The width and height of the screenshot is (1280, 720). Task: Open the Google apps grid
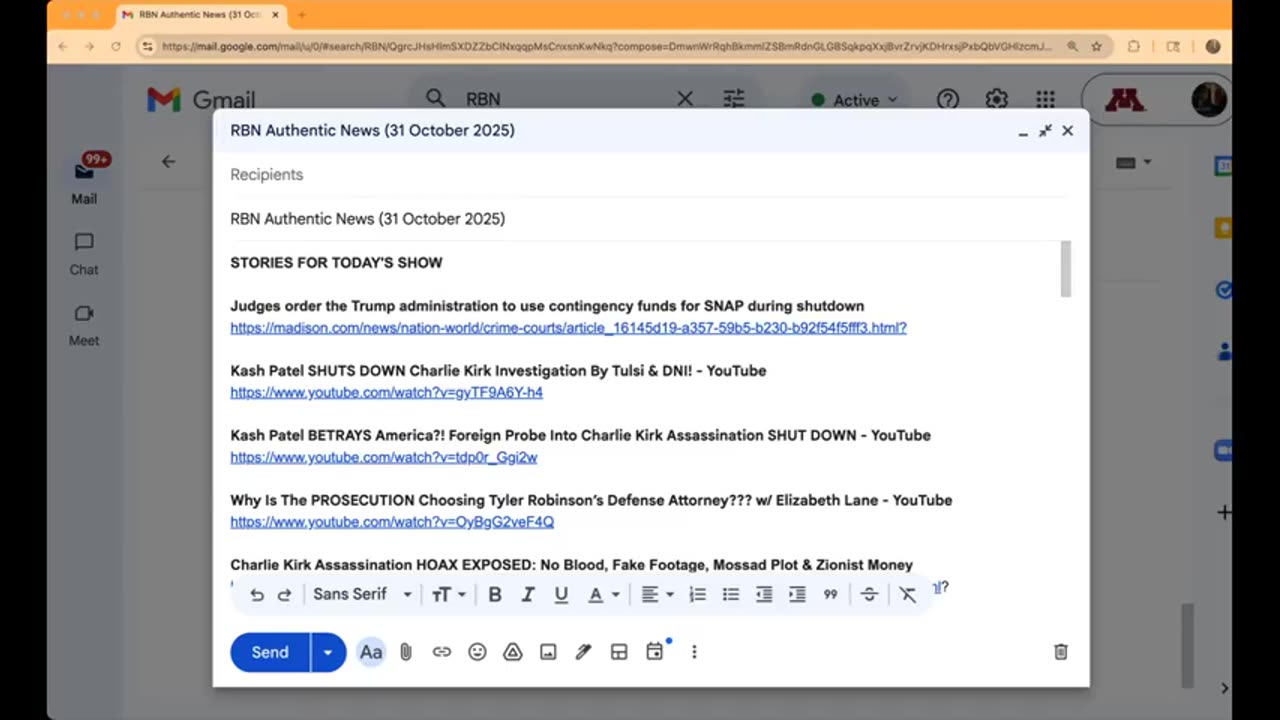pos(1045,99)
